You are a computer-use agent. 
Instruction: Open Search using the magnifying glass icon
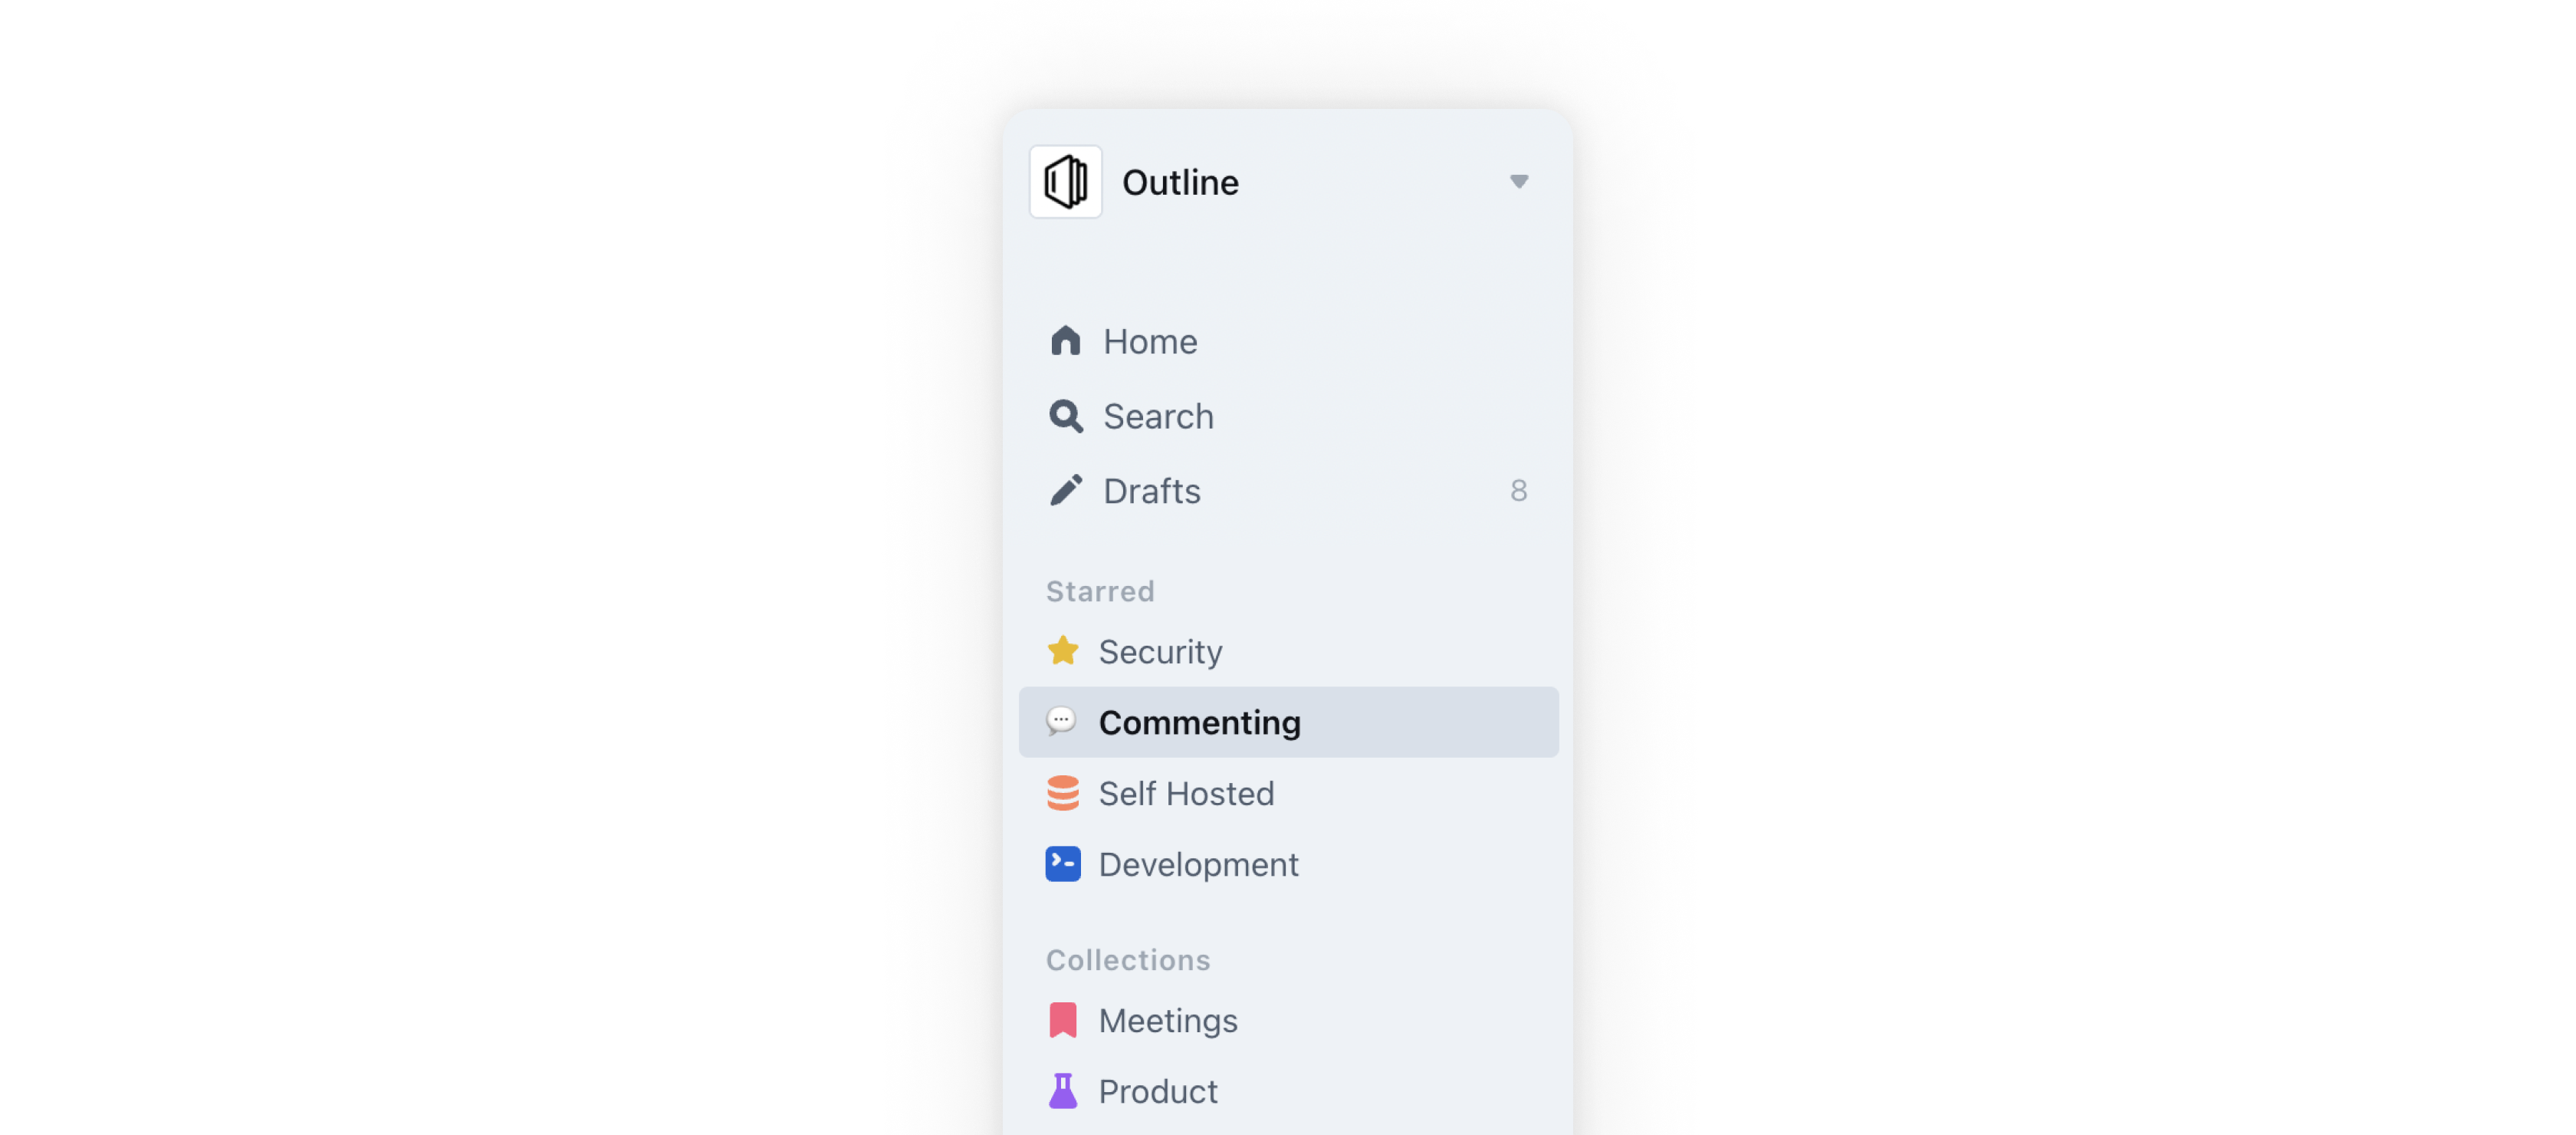click(x=1065, y=416)
